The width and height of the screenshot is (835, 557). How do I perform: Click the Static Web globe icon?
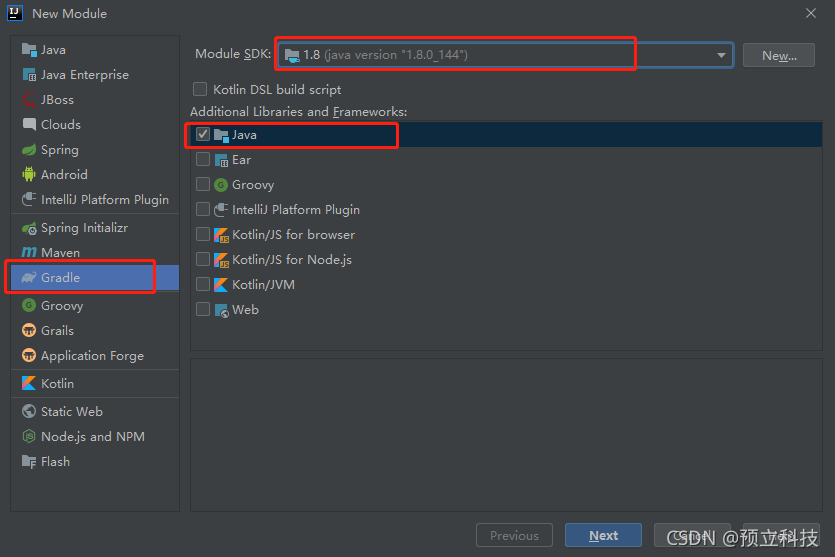click(29, 411)
